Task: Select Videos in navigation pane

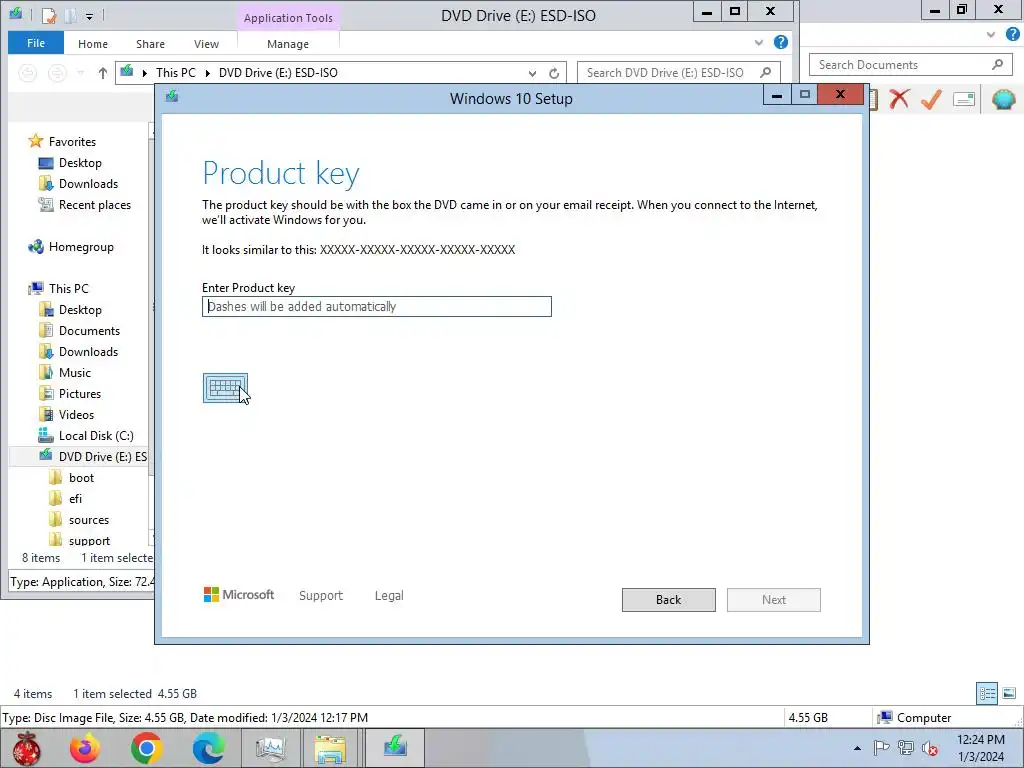Action: (x=76, y=414)
